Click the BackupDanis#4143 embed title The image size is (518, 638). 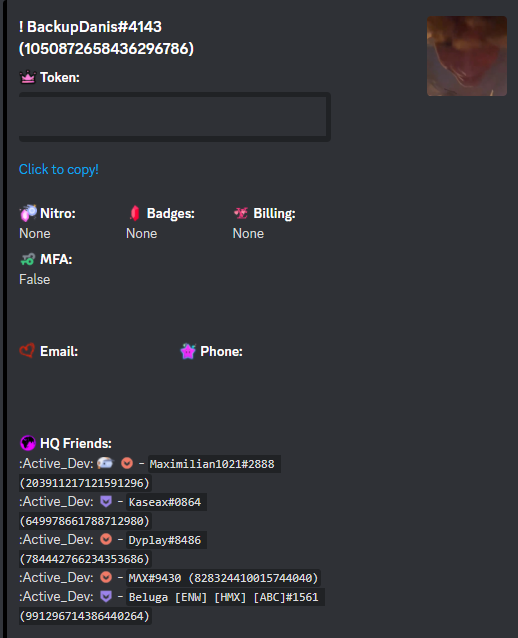click(x=106, y=37)
